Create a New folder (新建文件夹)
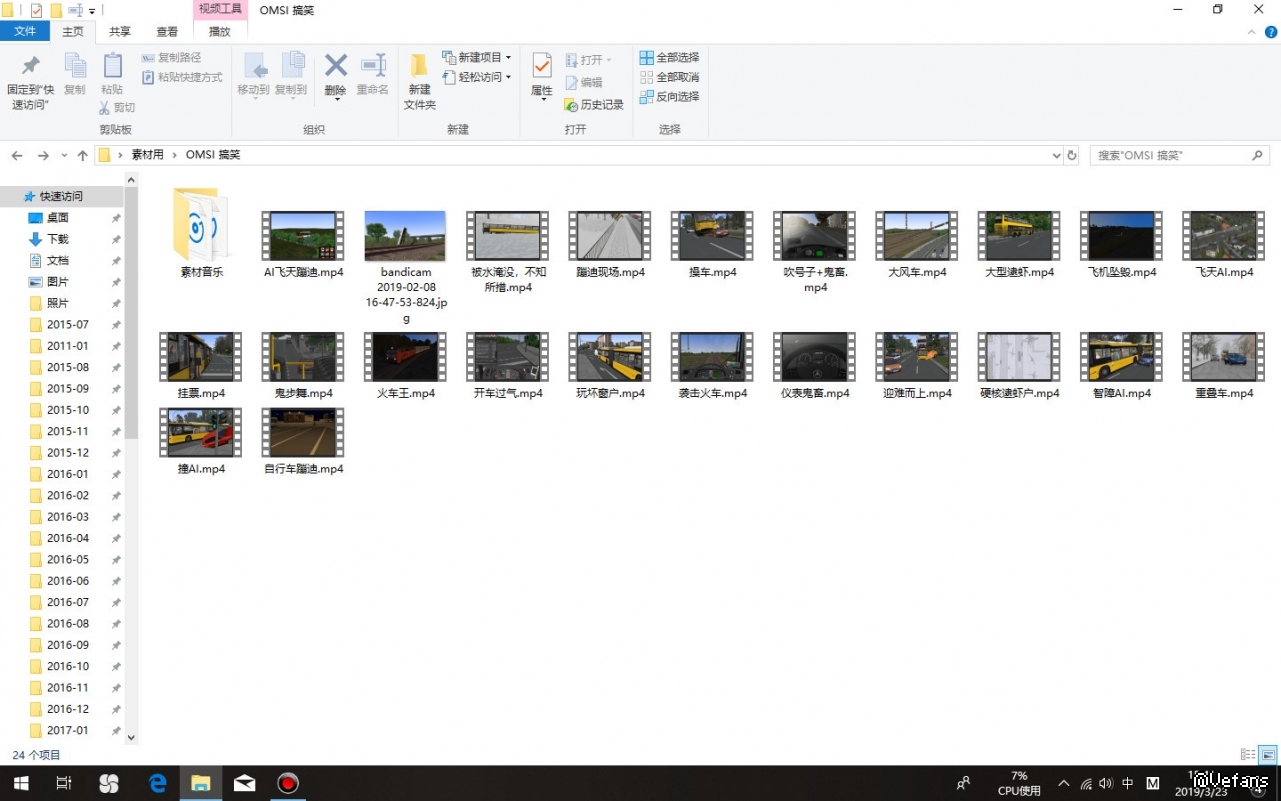The width and height of the screenshot is (1281, 801). [x=420, y=81]
